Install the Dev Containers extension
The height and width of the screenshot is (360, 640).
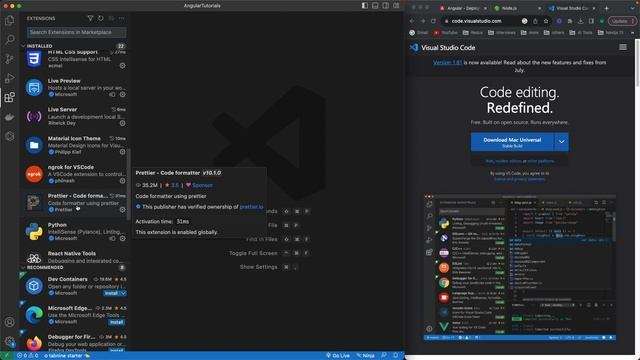tap(111, 293)
